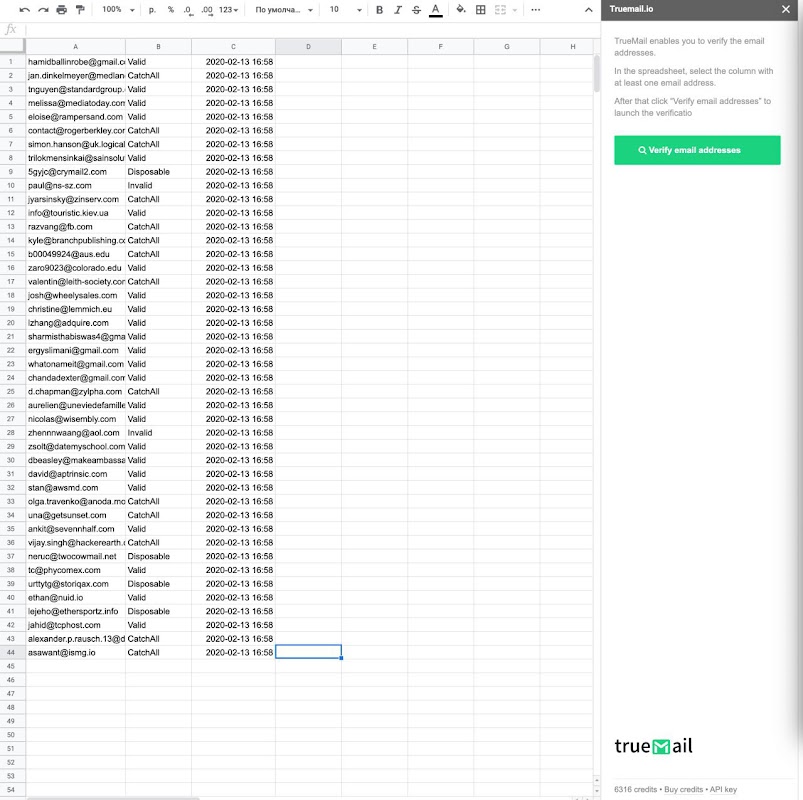The height and width of the screenshot is (800, 803).
Task: Toggle strikethrough formatting
Action: (416, 10)
